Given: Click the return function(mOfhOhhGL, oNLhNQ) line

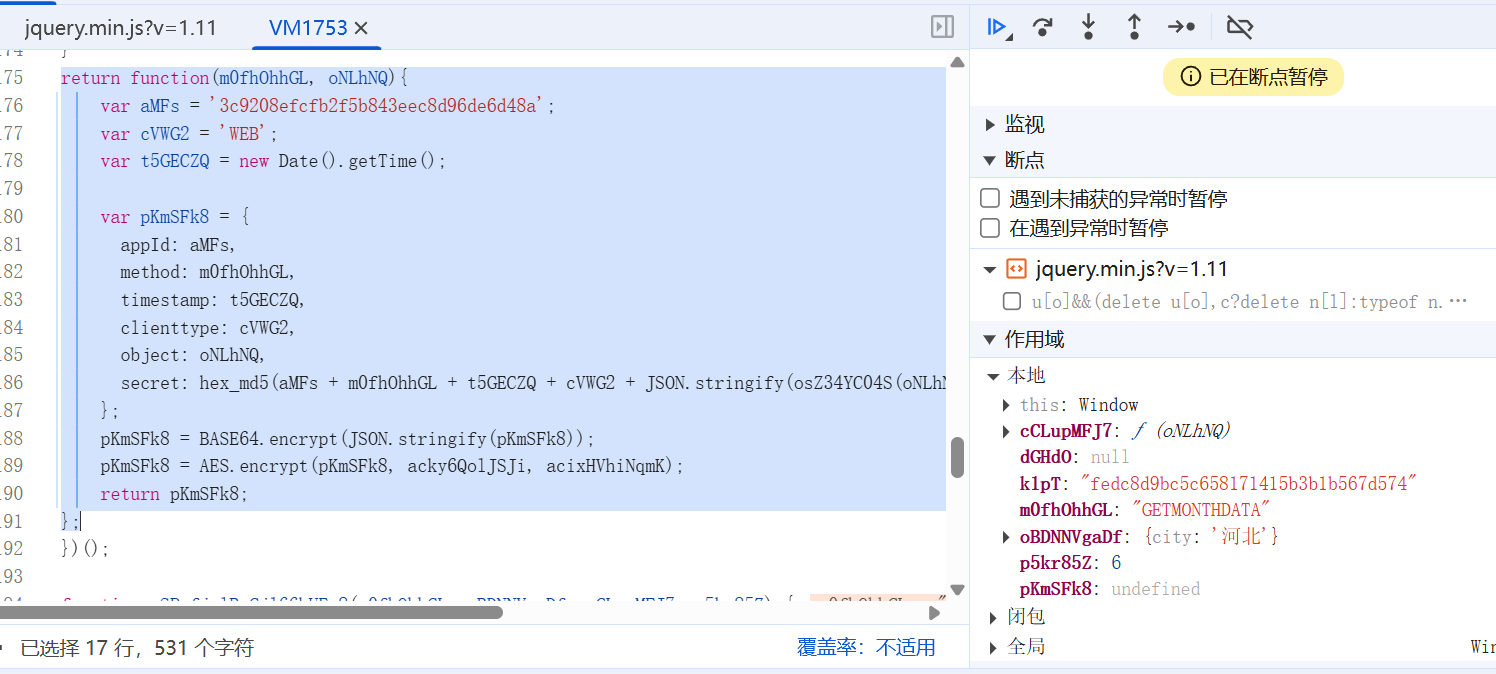Looking at the screenshot, I should pos(234,78).
